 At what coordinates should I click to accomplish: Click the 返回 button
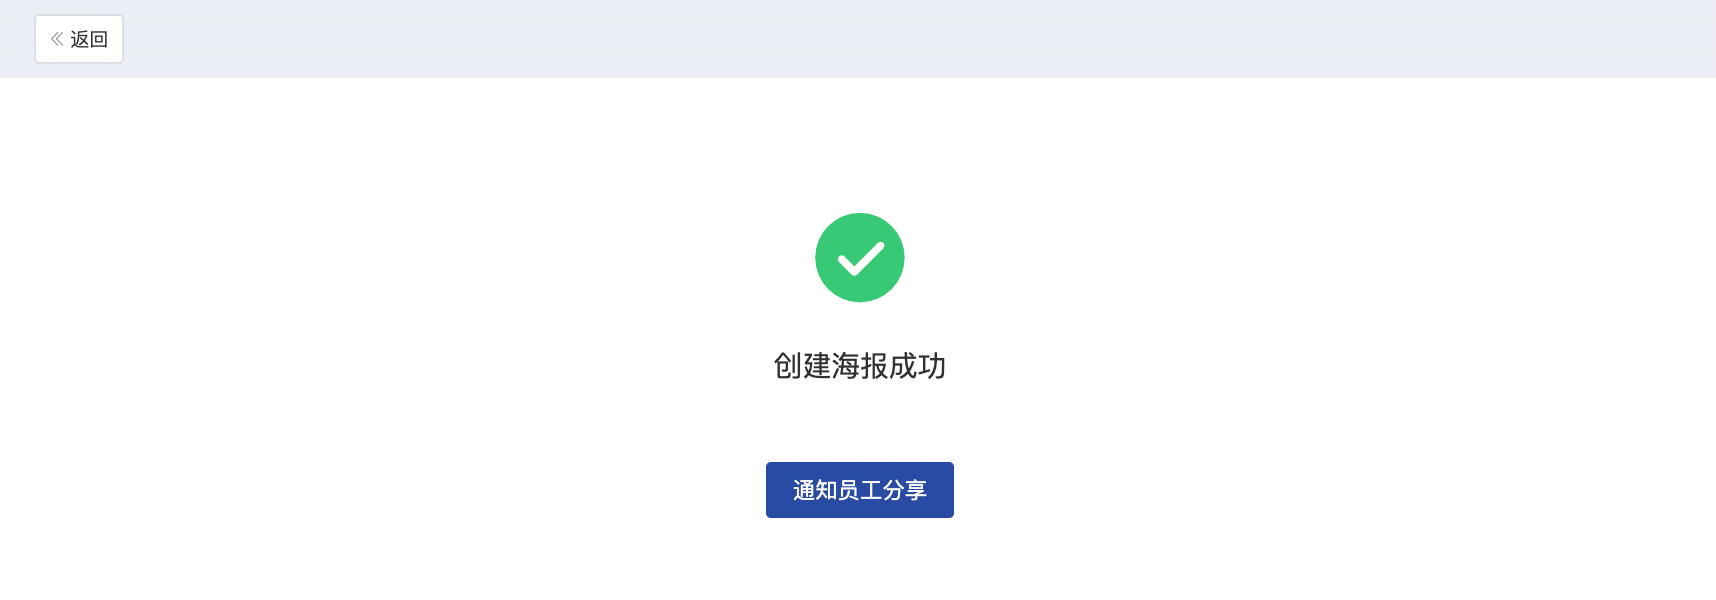tap(79, 39)
